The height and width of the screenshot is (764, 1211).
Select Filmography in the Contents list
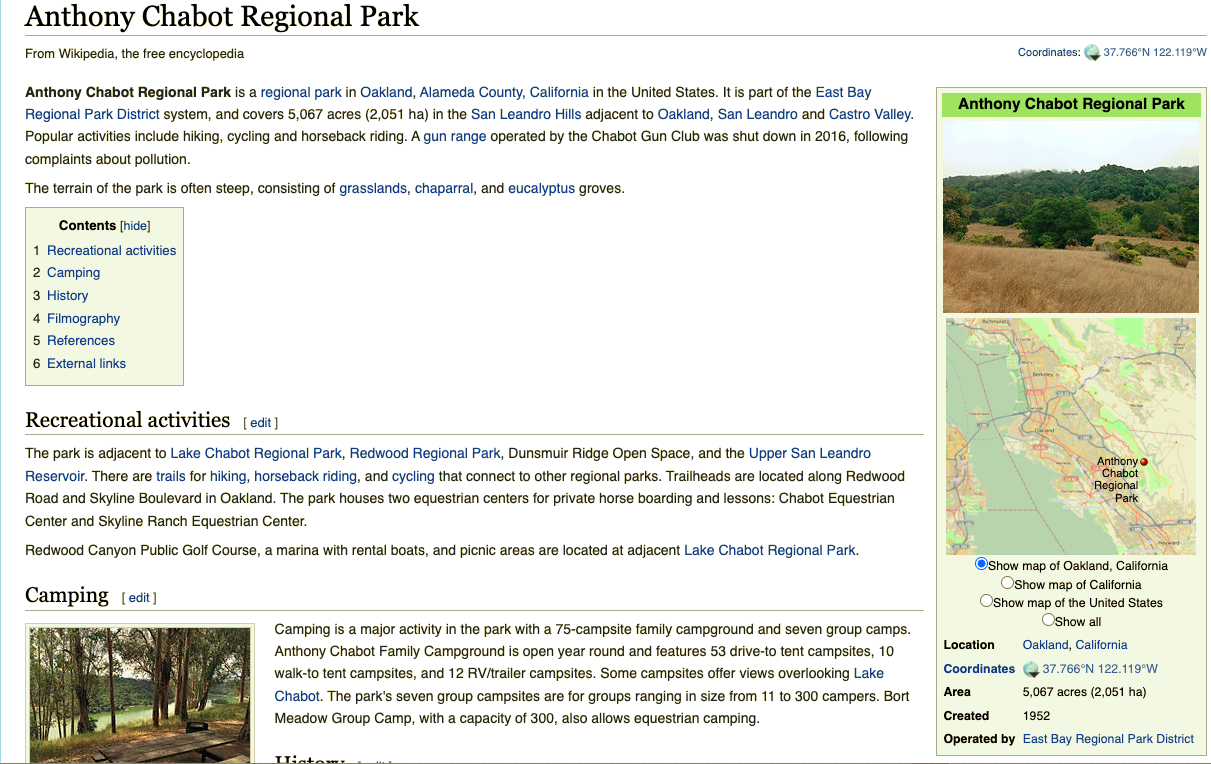(83, 319)
